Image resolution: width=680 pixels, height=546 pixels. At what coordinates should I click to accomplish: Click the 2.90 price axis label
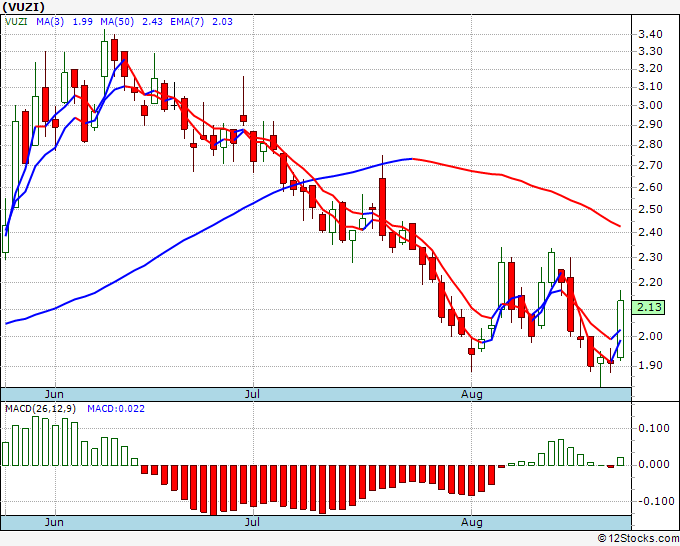650,124
